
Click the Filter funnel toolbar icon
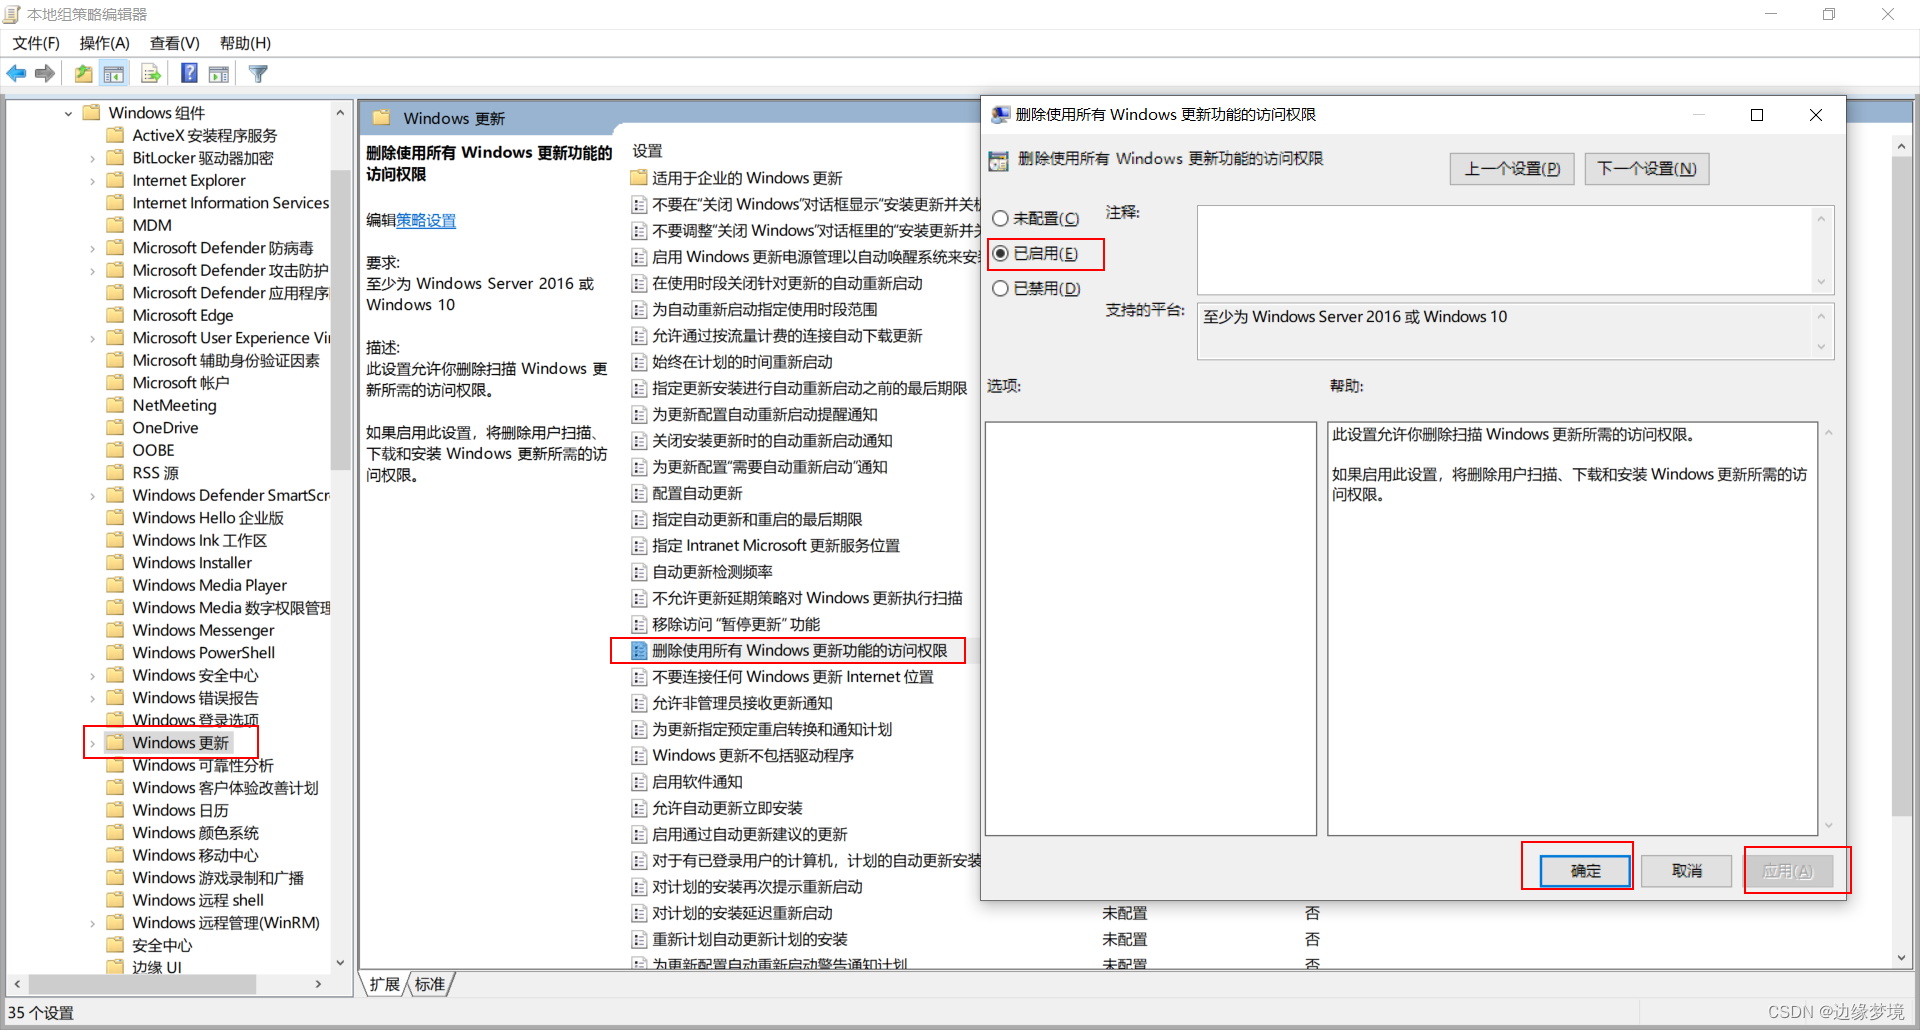click(x=258, y=74)
